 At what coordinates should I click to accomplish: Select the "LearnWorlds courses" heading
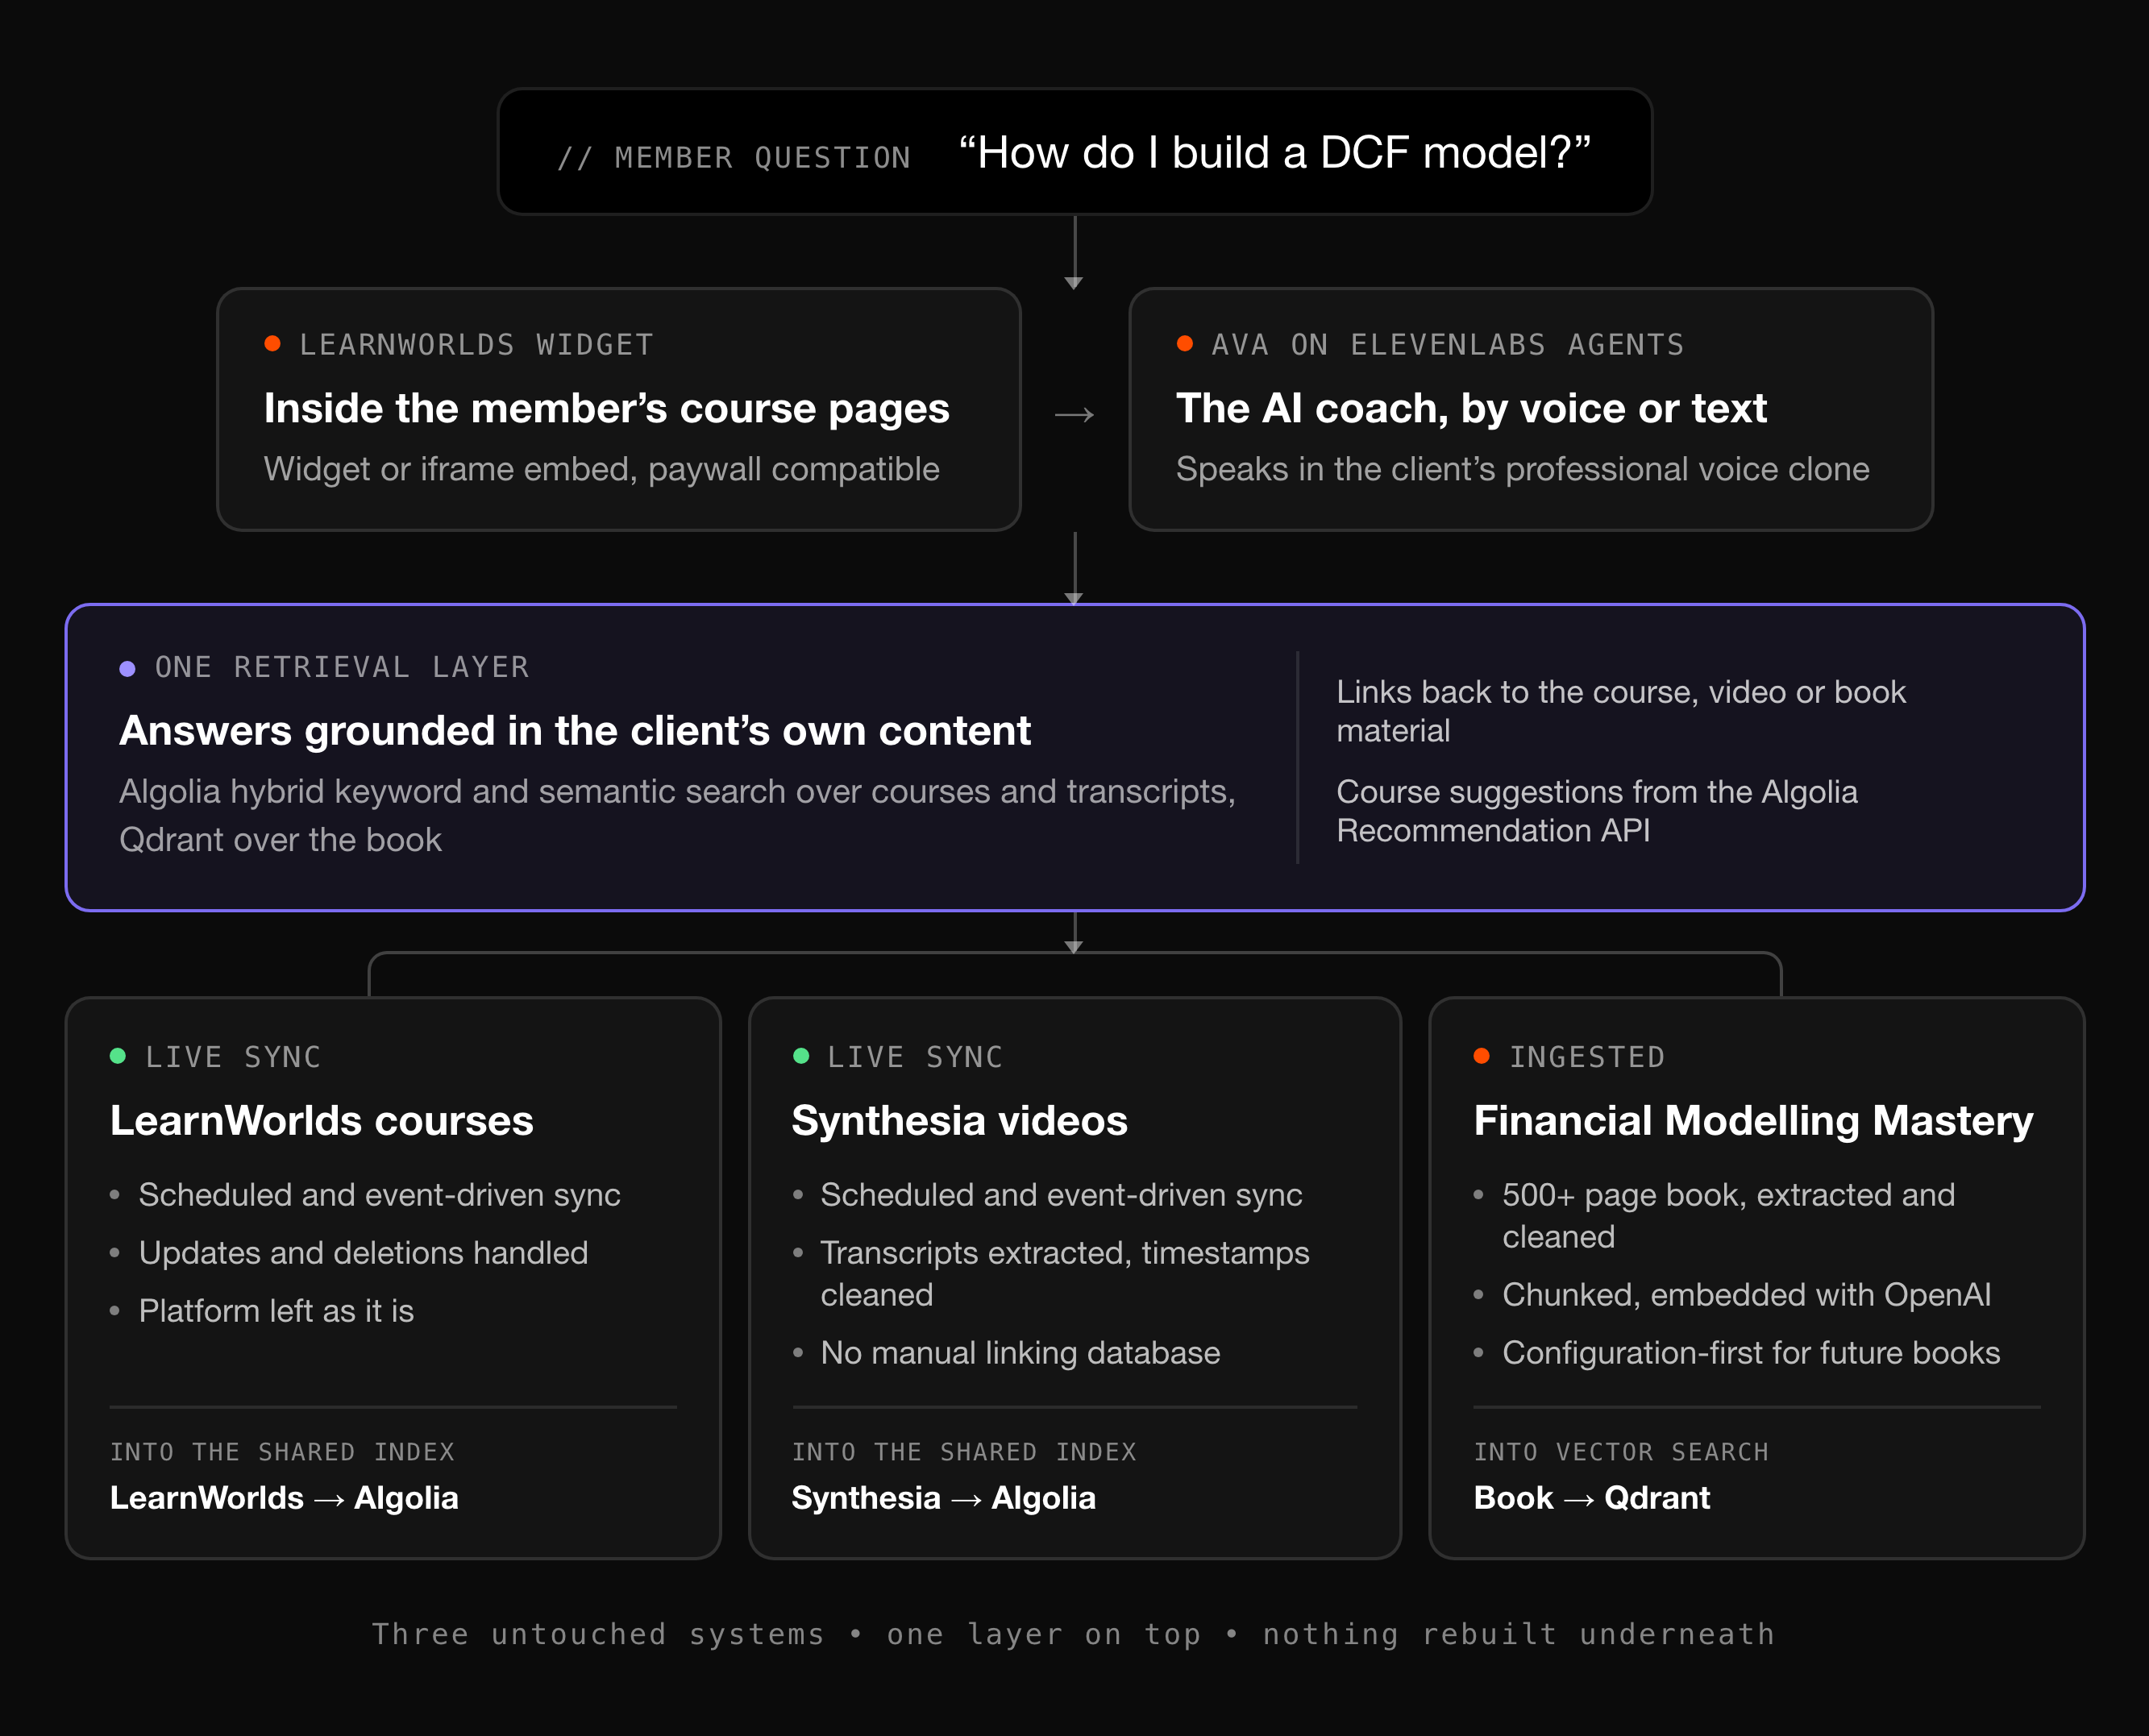(x=322, y=1120)
